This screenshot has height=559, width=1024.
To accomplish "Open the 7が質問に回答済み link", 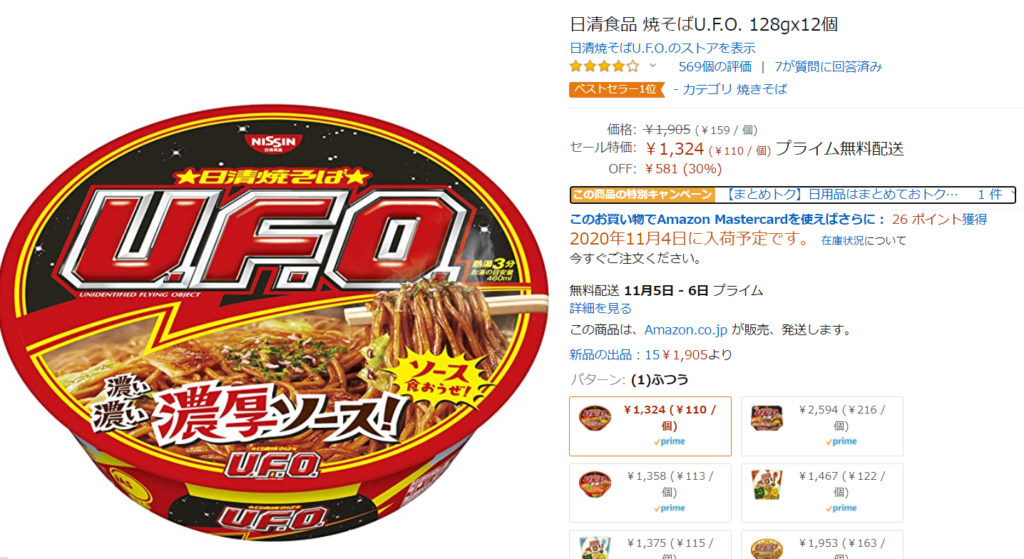I will [828, 67].
